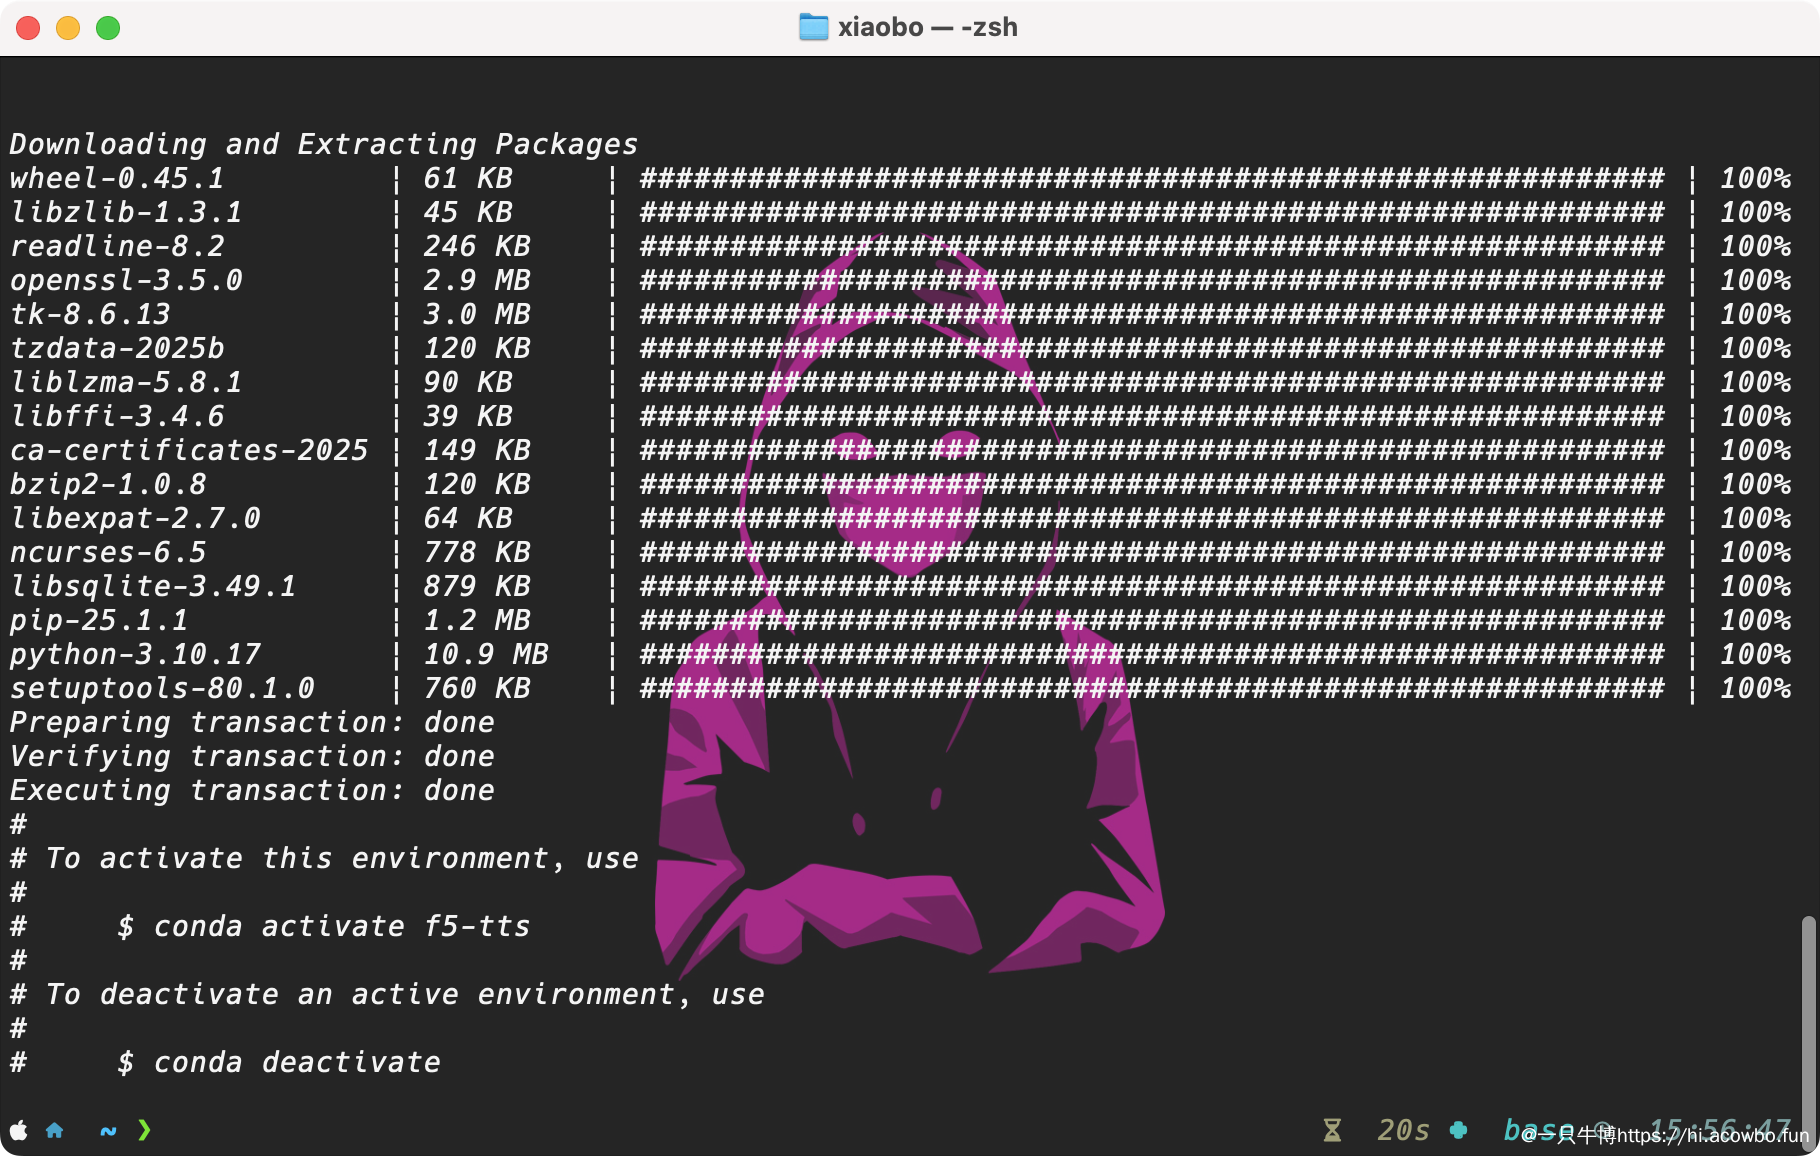Click the 'pip-25.1.1' package name
1820x1156 pixels.
click(x=99, y=620)
